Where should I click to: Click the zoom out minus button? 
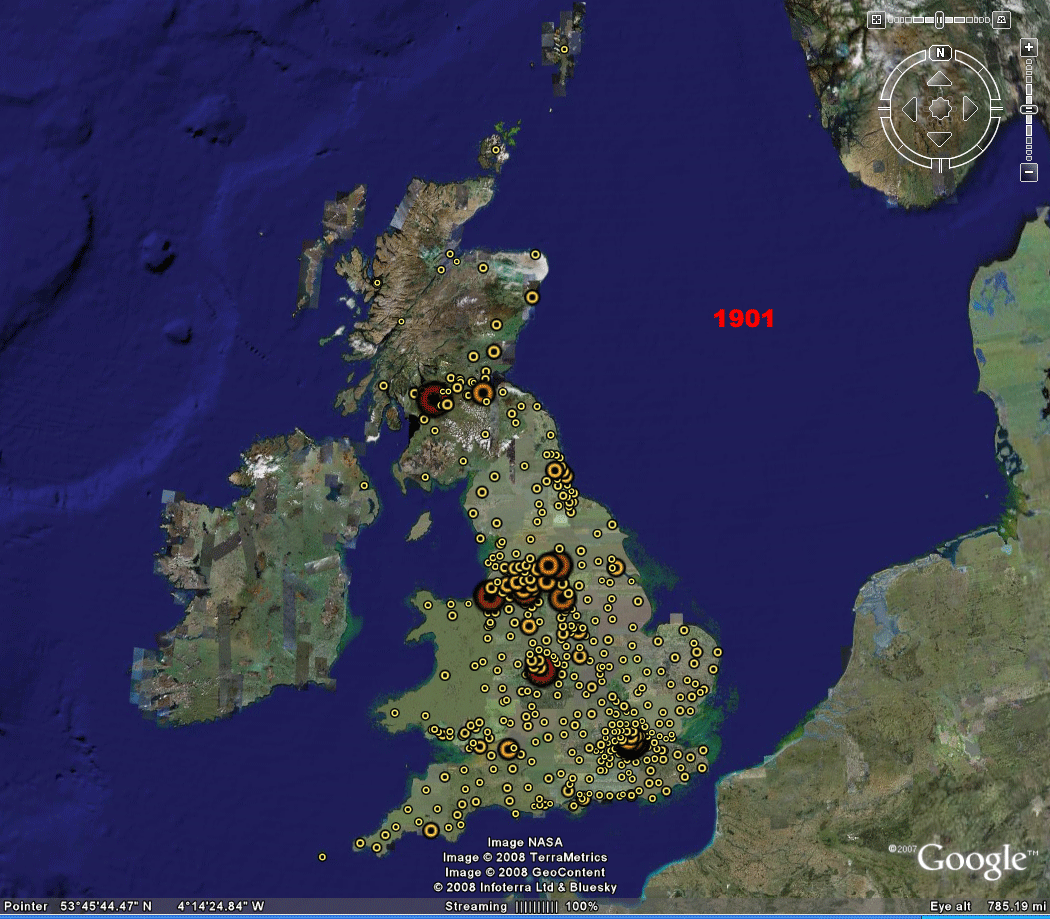click(x=1028, y=173)
